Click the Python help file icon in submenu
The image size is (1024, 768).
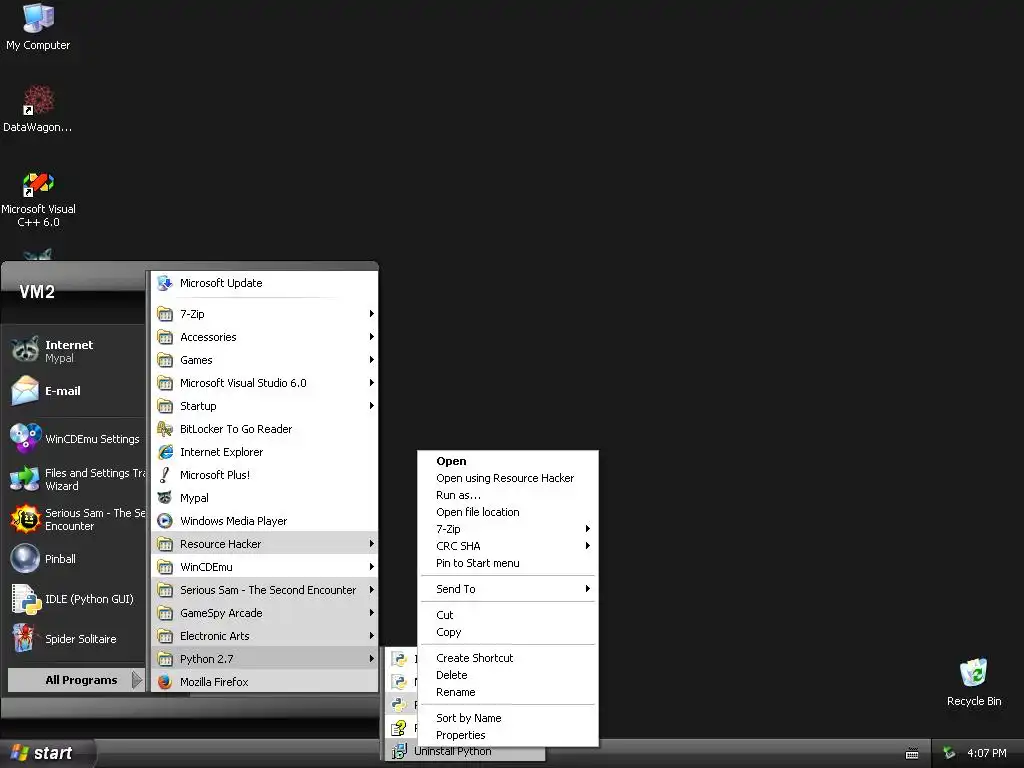398,728
